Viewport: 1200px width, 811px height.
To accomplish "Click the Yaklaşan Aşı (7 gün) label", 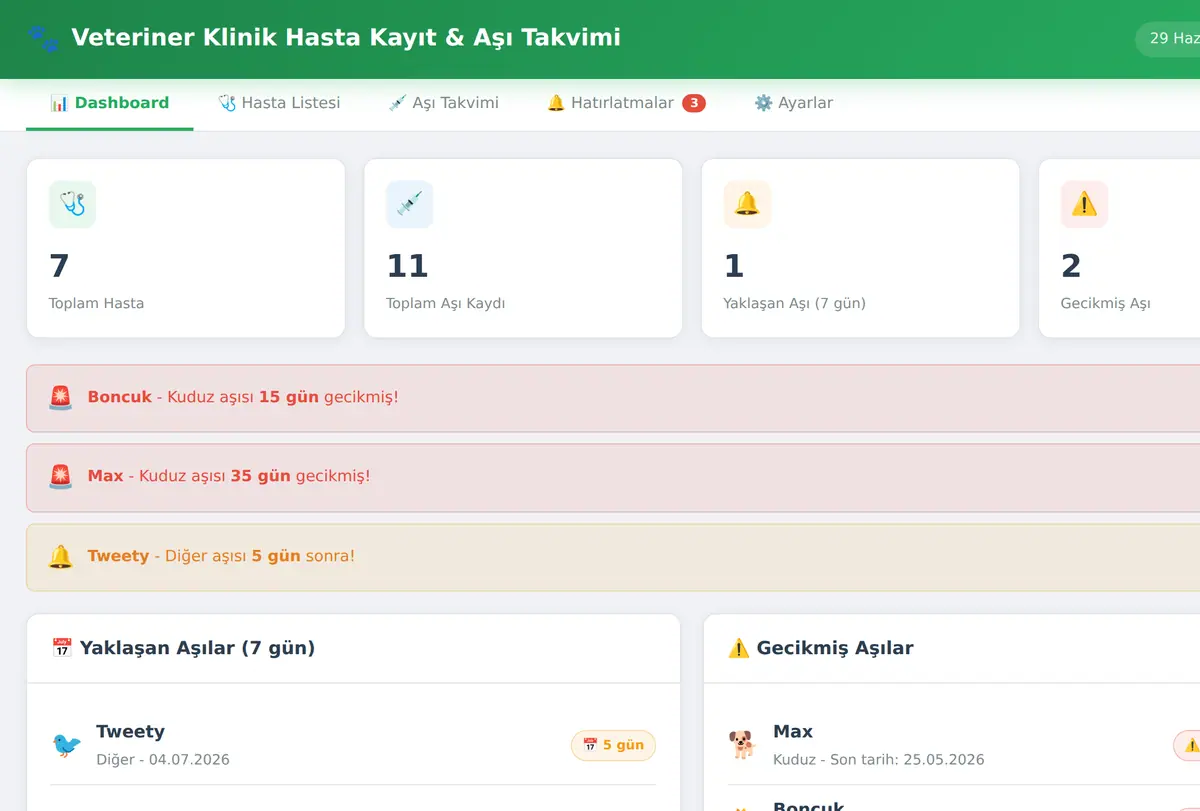I will [x=794, y=303].
